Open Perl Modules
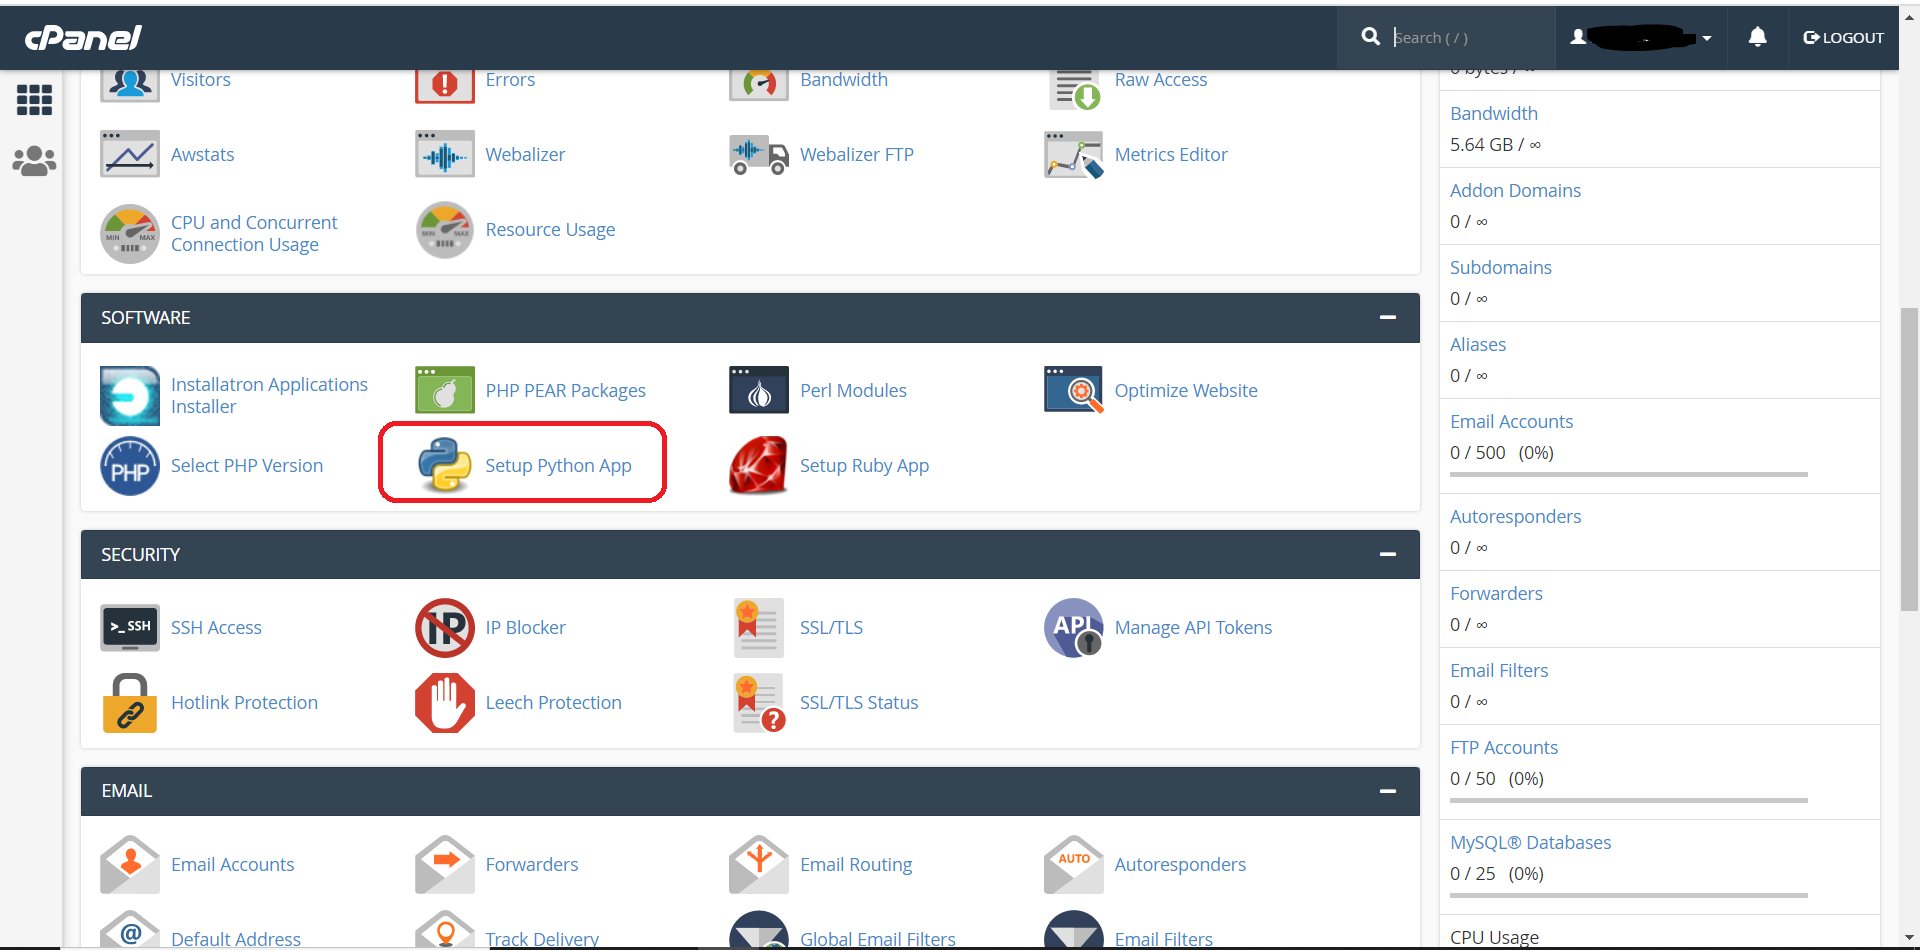Screen dimensions: 1920x950 (x=852, y=390)
